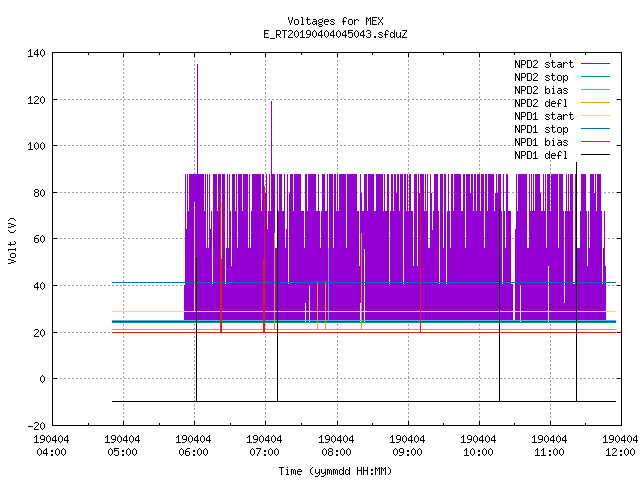Click the 'NPD1 start' legend label
640x480 pixels.
pos(544,116)
